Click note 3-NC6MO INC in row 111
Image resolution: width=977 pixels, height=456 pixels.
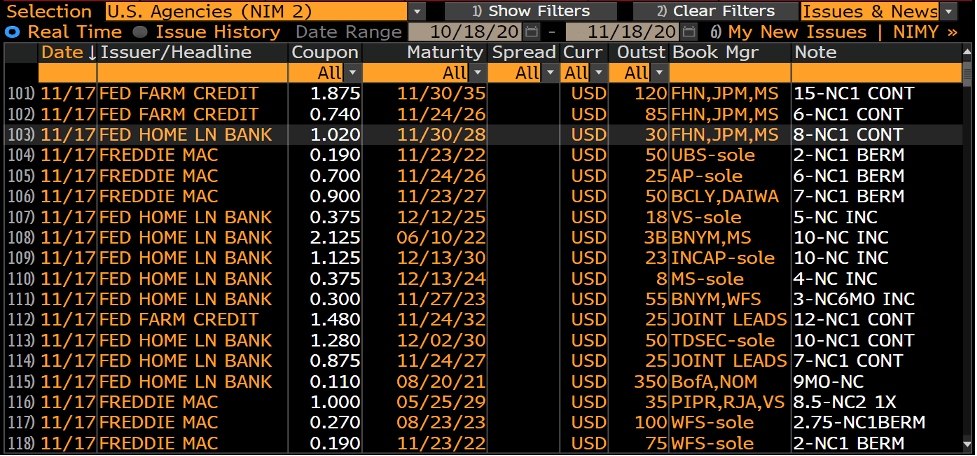point(854,299)
